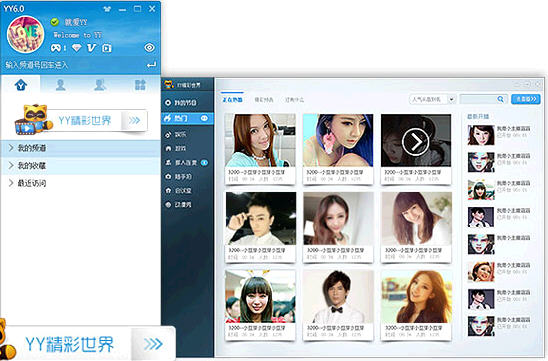Image resolution: width=548 pixels, height=361 pixels.
Task: Minimize the YY6.0 main window
Action: [x=122, y=9]
